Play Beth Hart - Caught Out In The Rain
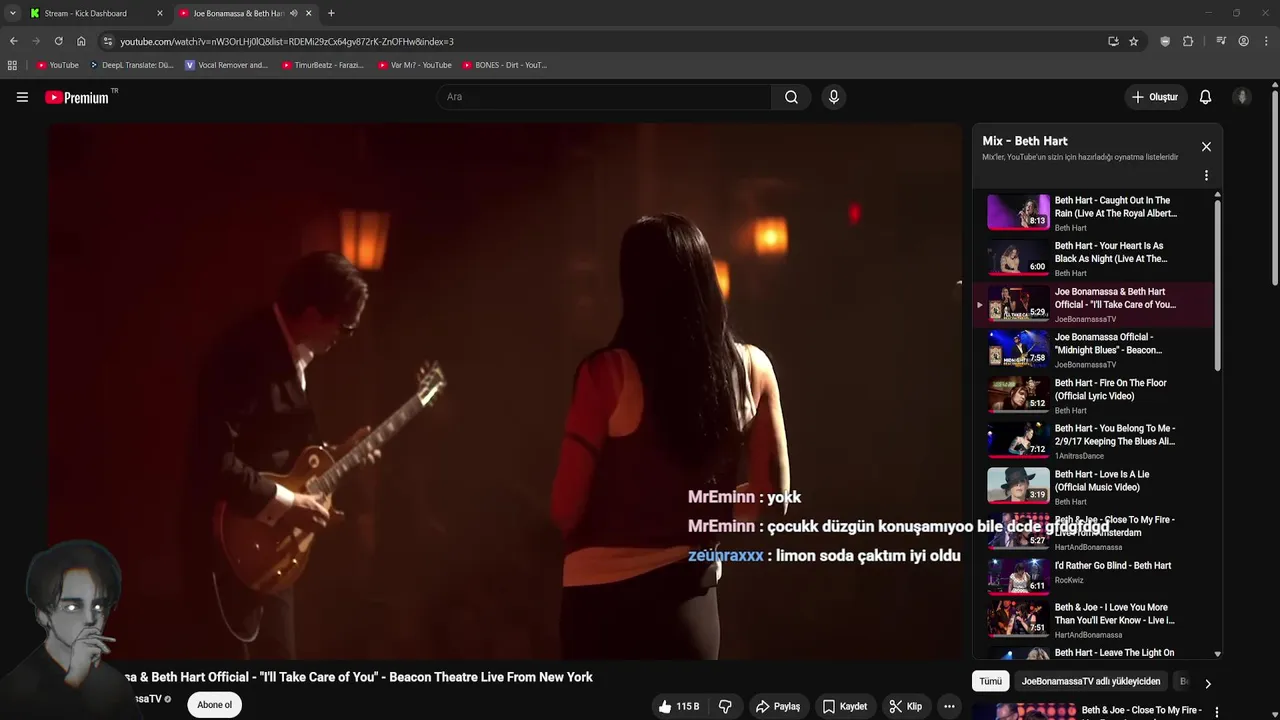 coord(1095,213)
